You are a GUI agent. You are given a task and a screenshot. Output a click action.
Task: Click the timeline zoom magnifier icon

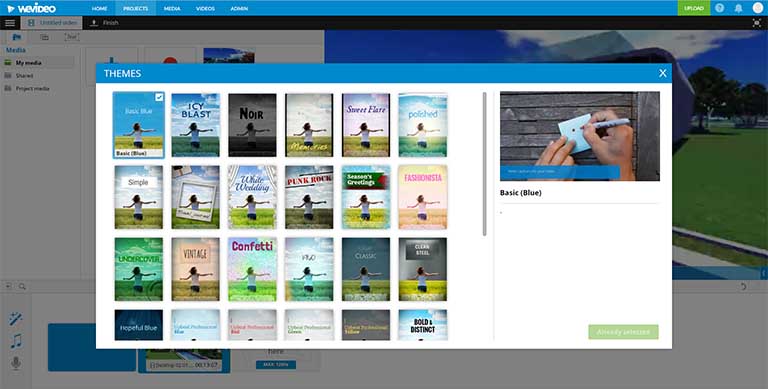pos(22,287)
